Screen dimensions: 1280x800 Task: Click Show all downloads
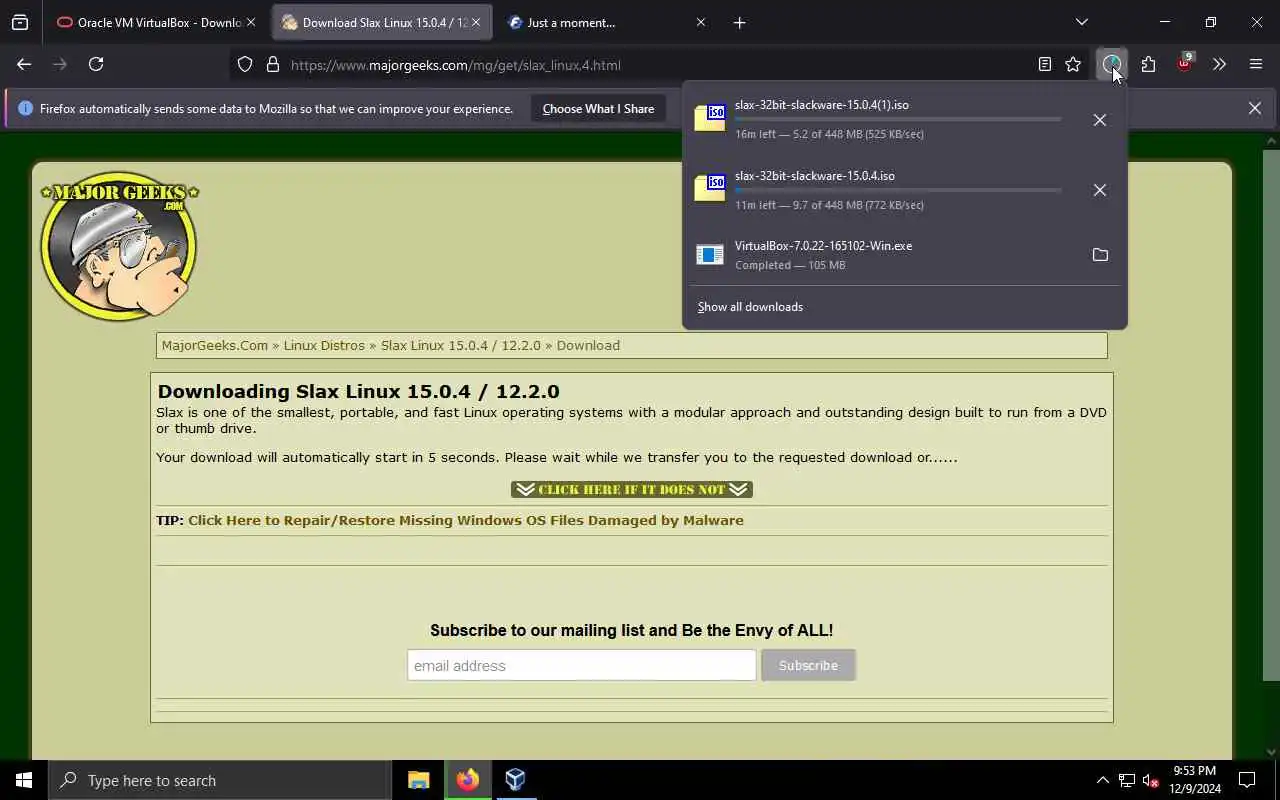click(x=750, y=307)
